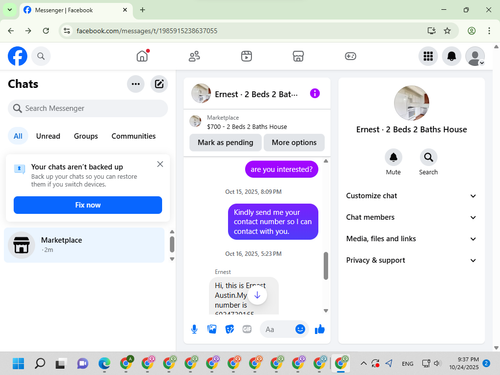Expand the Chat members section
The height and width of the screenshot is (375, 500).
coord(411,217)
